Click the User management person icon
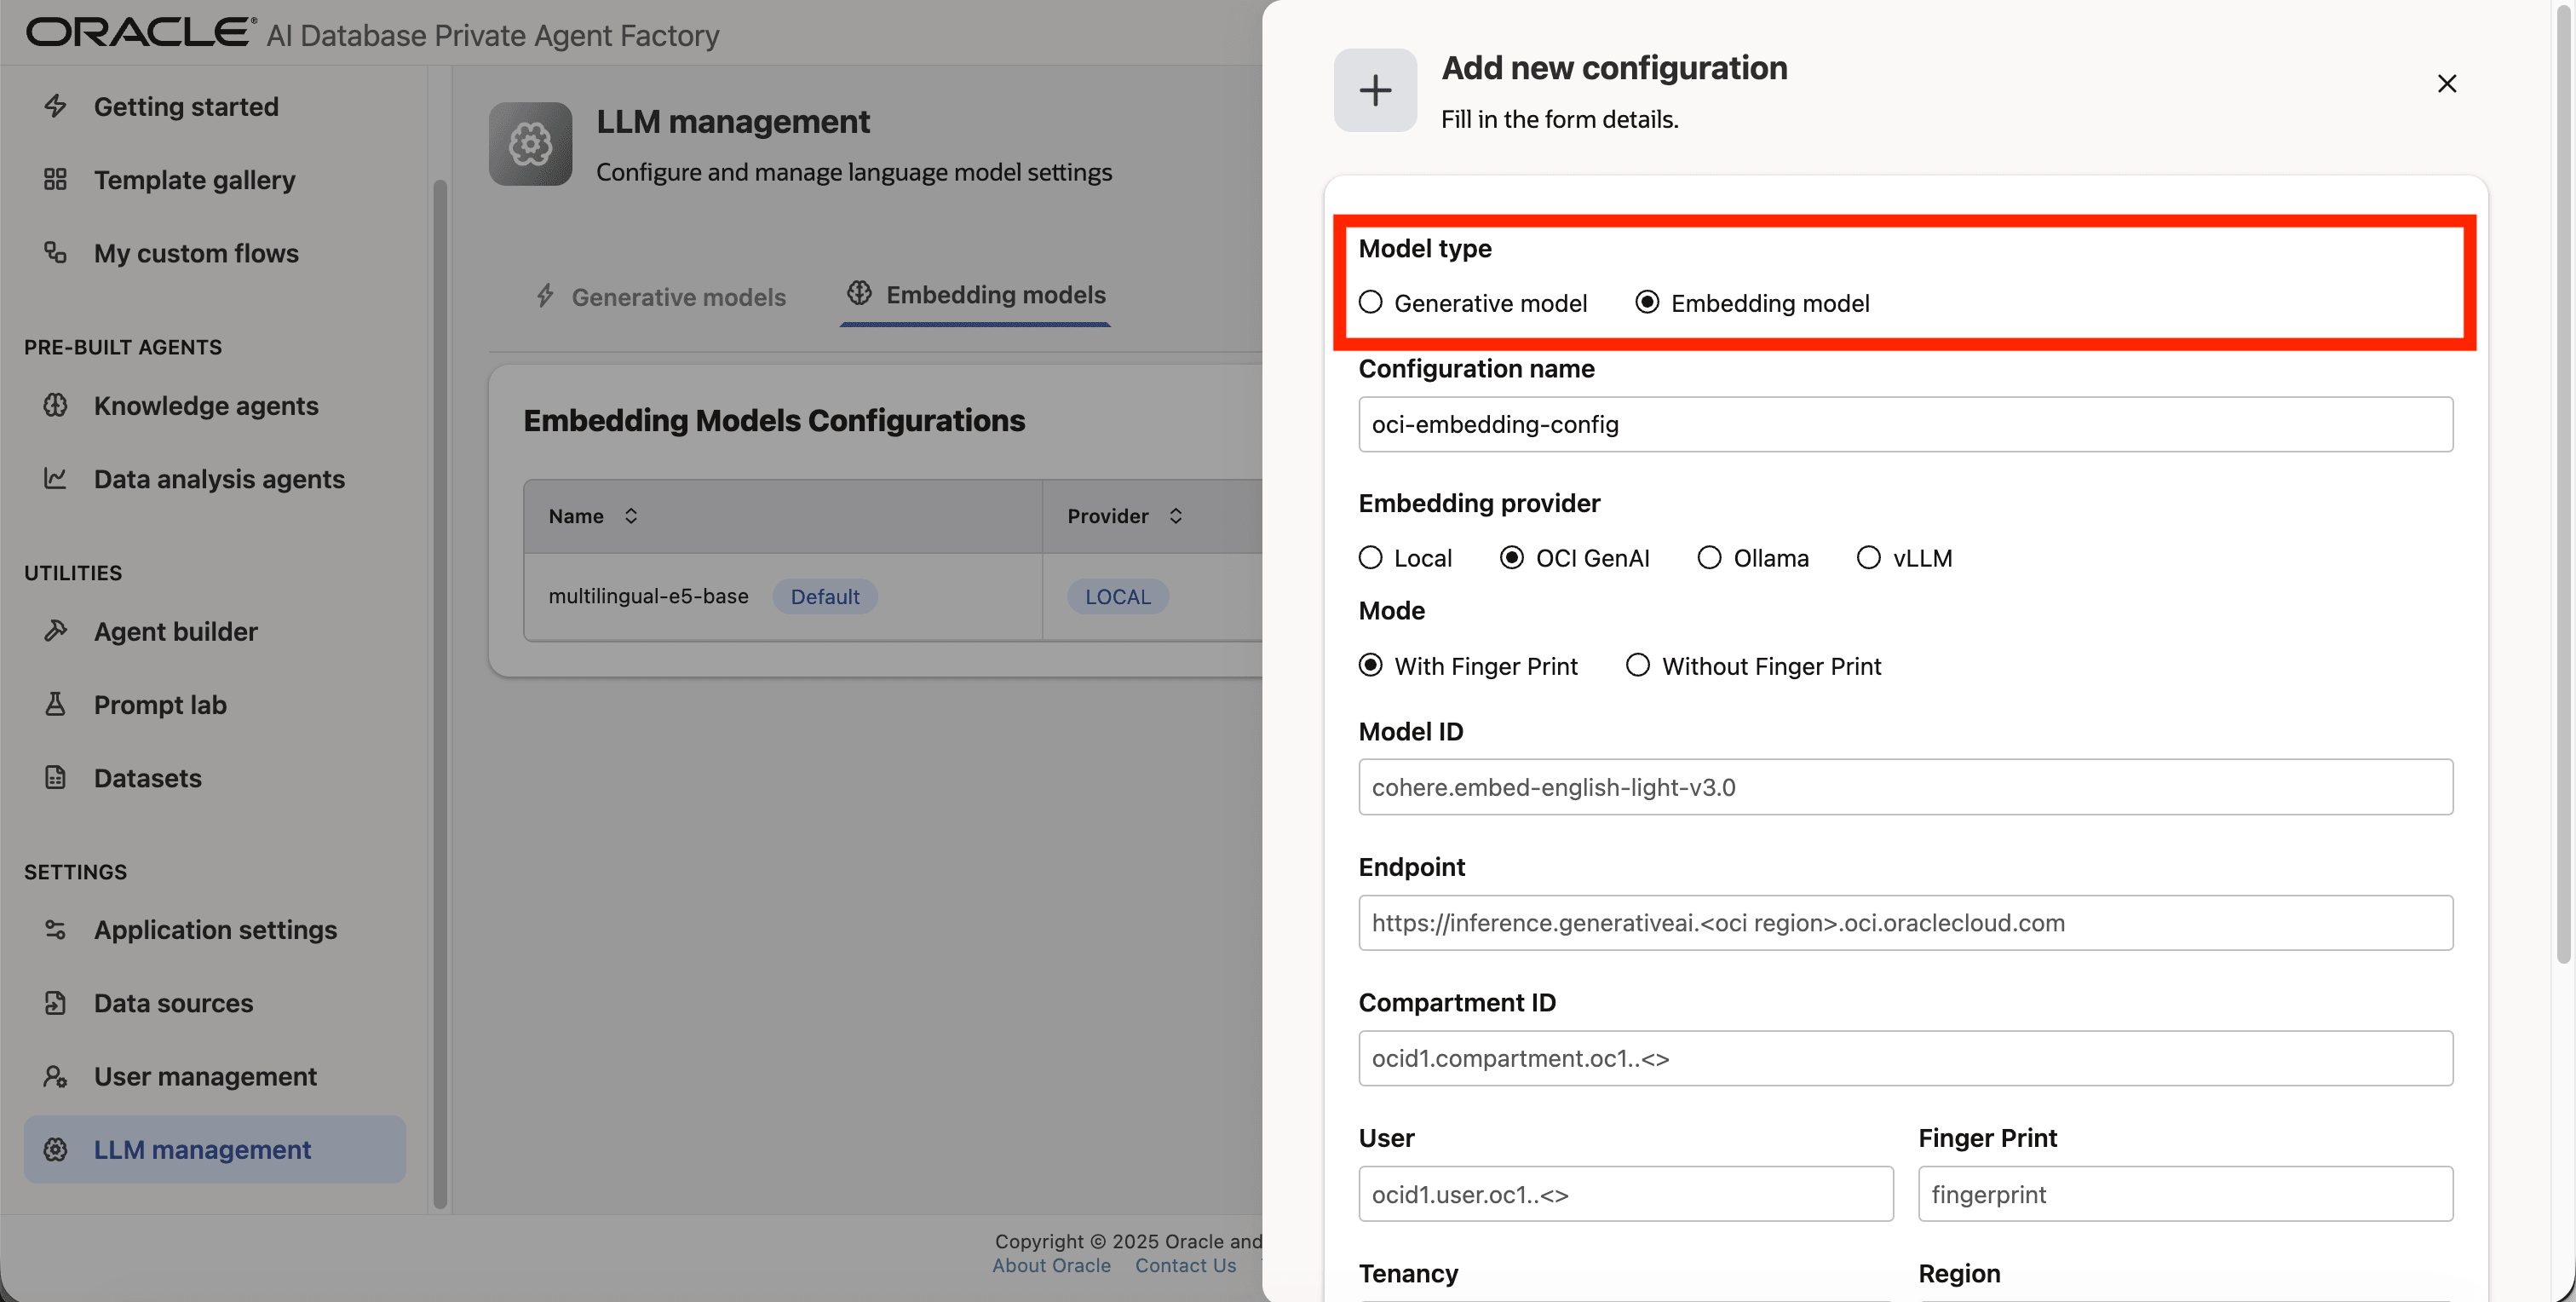Screen dimensions: 2576x1302 [55, 1076]
